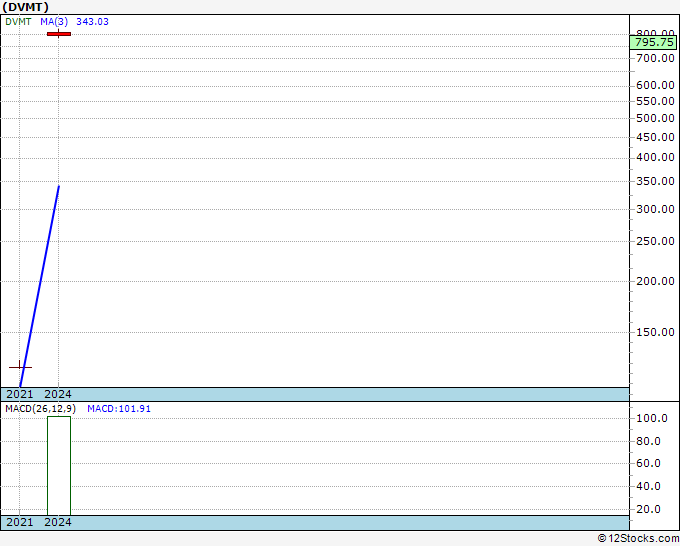The width and height of the screenshot is (680, 546).
Task: Click the 100.0 MACD axis label
Action: click(650, 418)
